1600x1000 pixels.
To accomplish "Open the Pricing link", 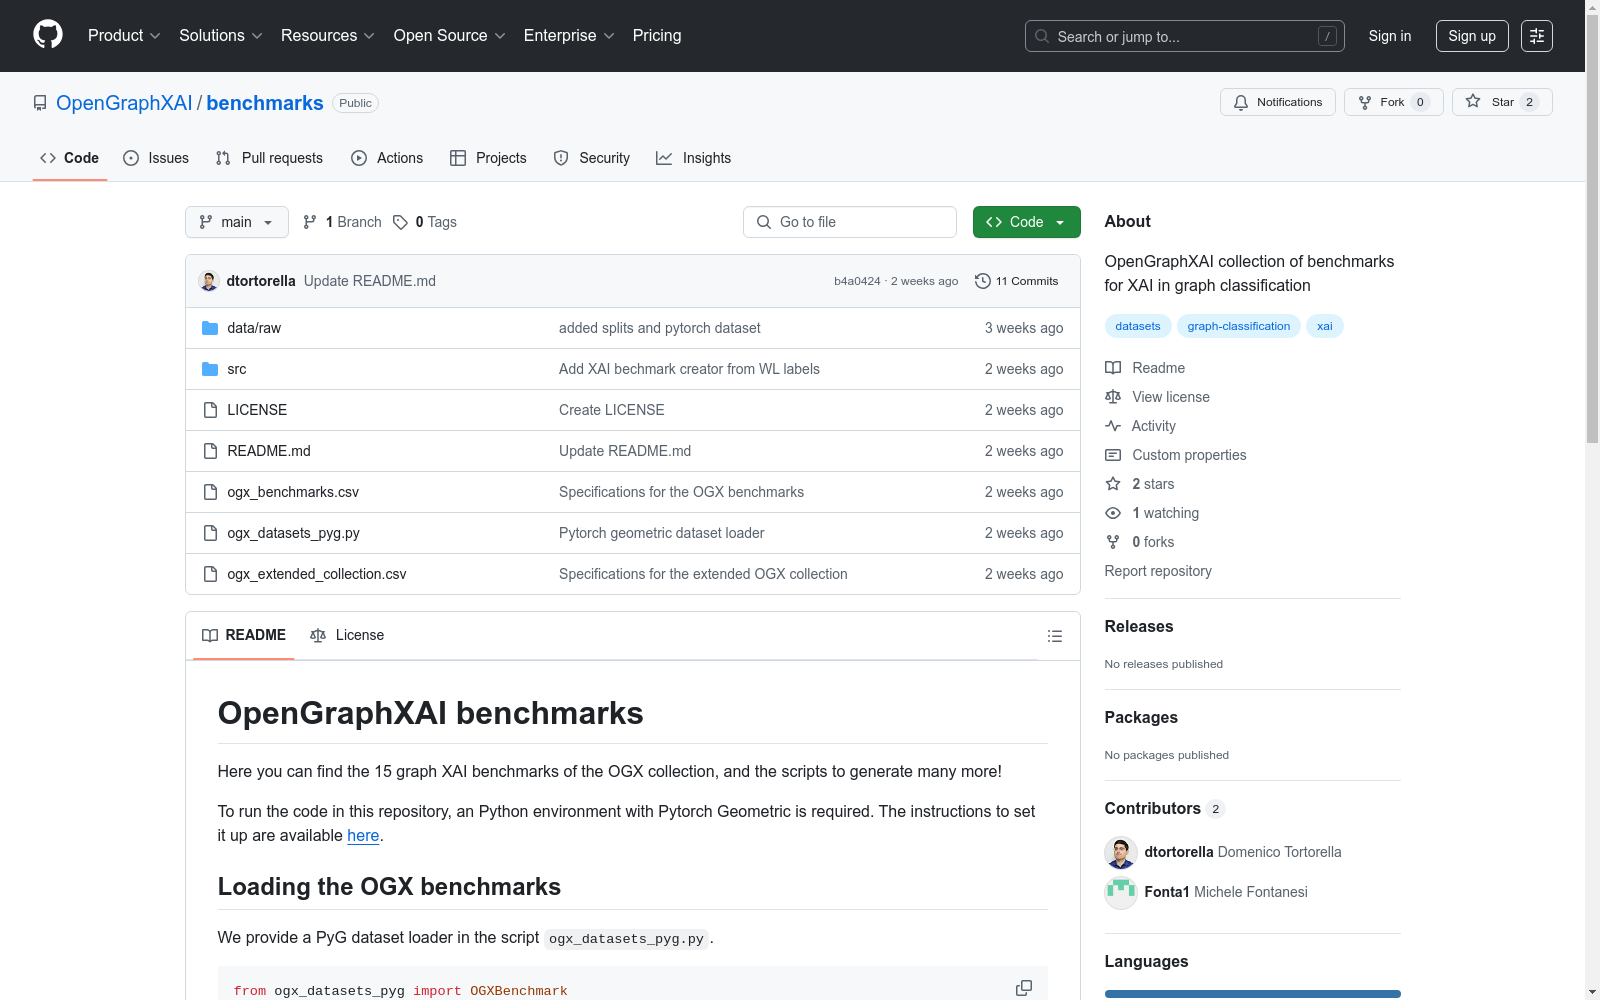I will point(657,35).
